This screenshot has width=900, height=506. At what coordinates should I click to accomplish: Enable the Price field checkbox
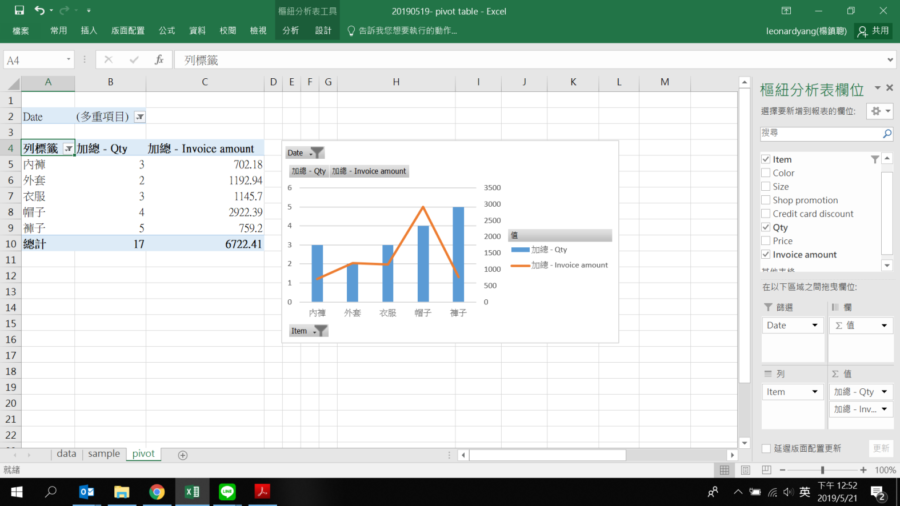click(x=766, y=241)
